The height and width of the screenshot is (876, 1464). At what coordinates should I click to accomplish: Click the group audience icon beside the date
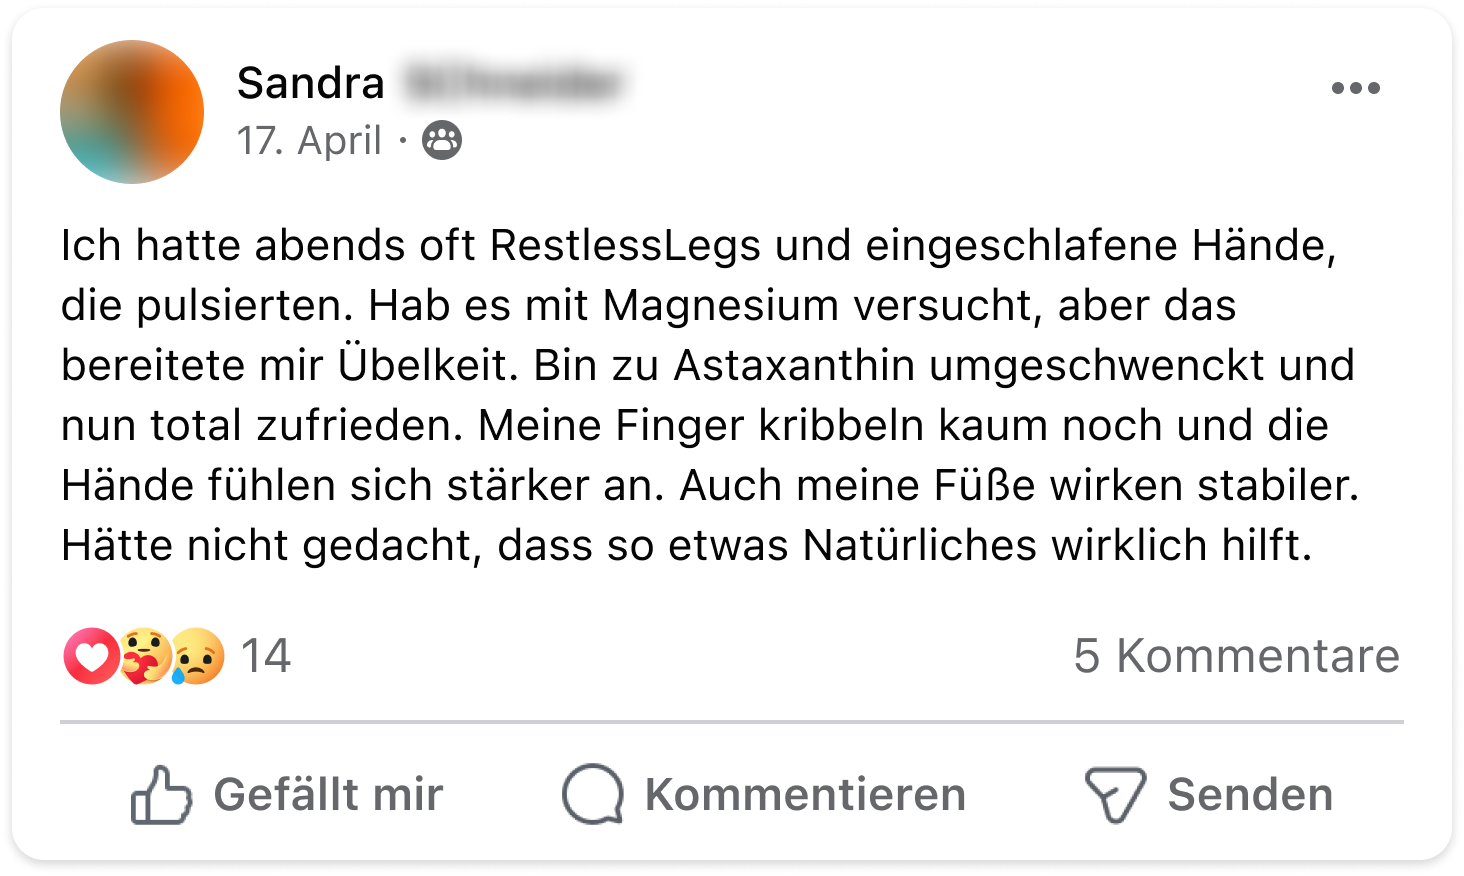[x=442, y=141]
